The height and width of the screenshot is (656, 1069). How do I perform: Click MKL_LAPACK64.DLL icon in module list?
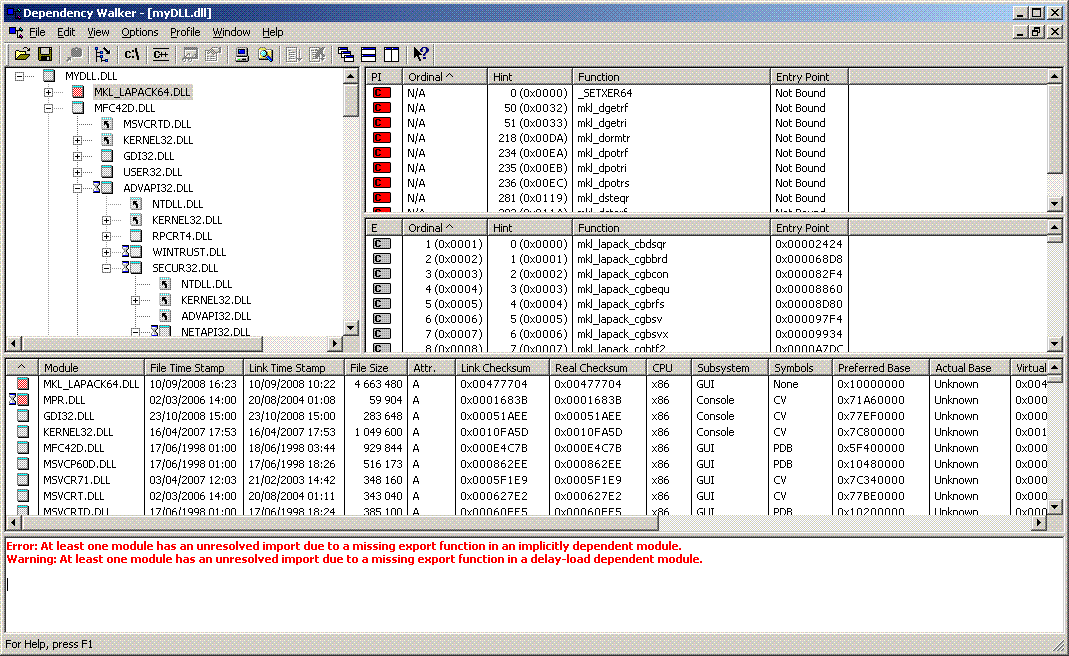23,384
